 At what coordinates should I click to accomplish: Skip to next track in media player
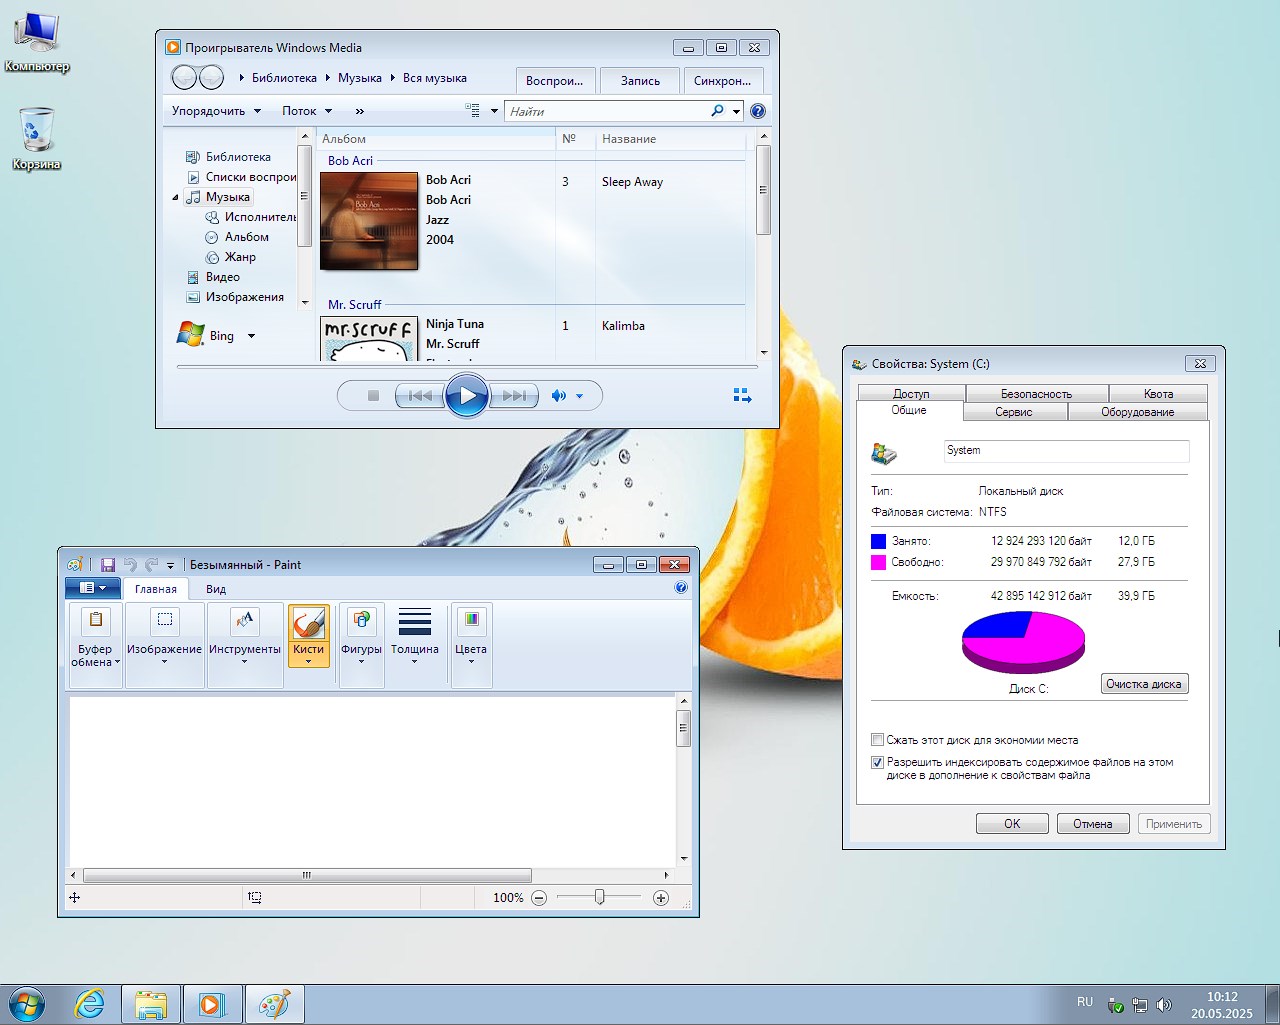pyautogui.click(x=514, y=396)
